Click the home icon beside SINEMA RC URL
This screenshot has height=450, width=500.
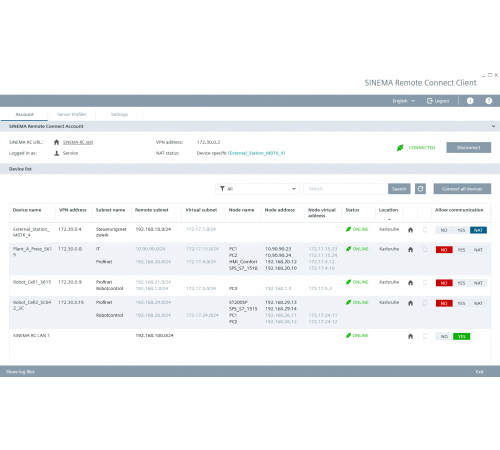coord(57,142)
